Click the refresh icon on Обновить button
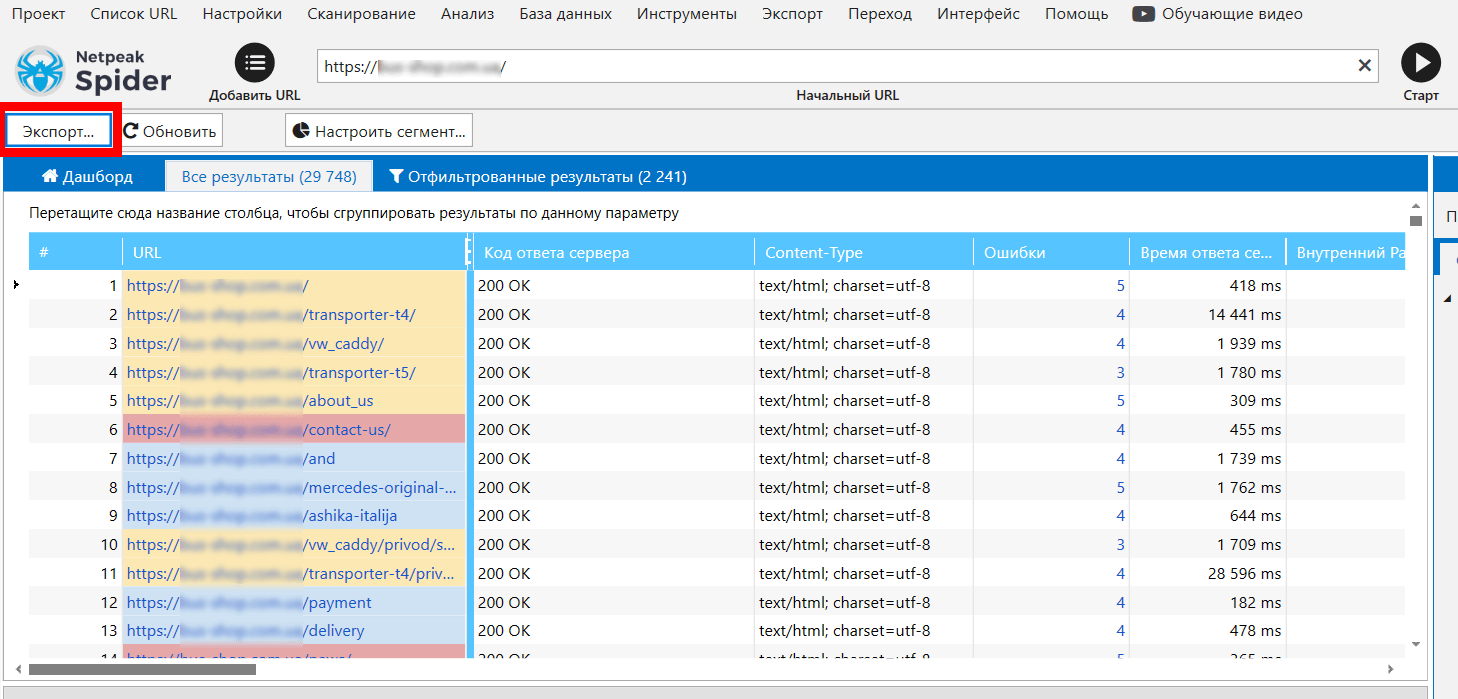The image size is (1458, 699). 131,131
